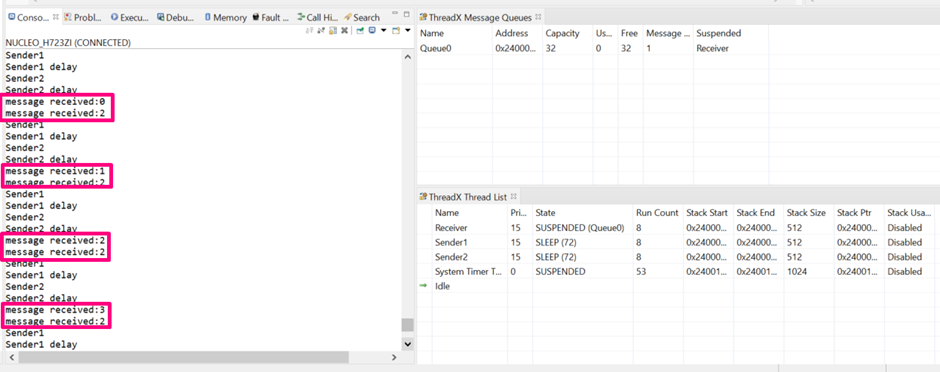Close the ThreadX Message Queues tab
The width and height of the screenshot is (940, 372).
point(538,17)
